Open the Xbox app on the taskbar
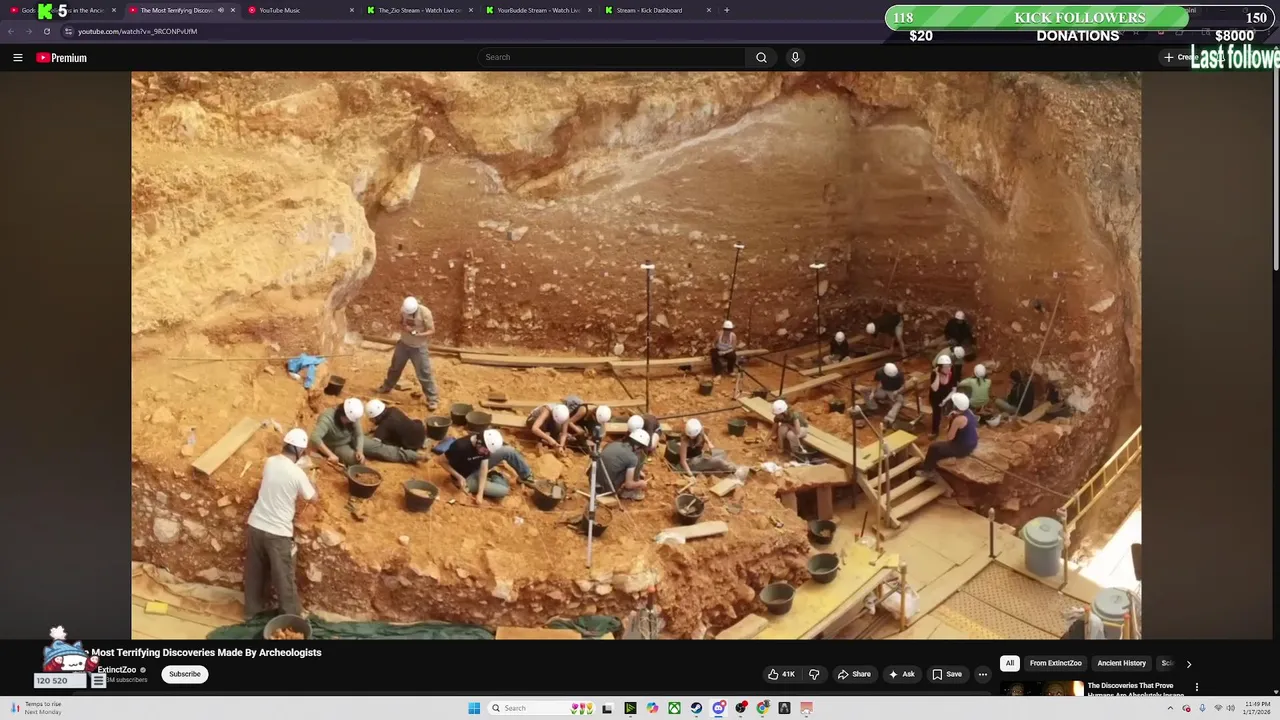The width and height of the screenshot is (1280, 720). (675, 708)
